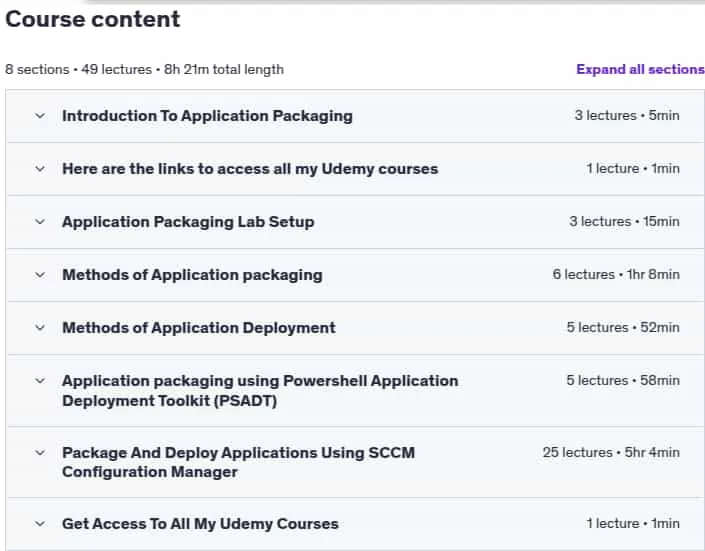Image resolution: width=705 pixels, height=551 pixels.
Task: Click the 'Course content' heading
Action: [93, 19]
